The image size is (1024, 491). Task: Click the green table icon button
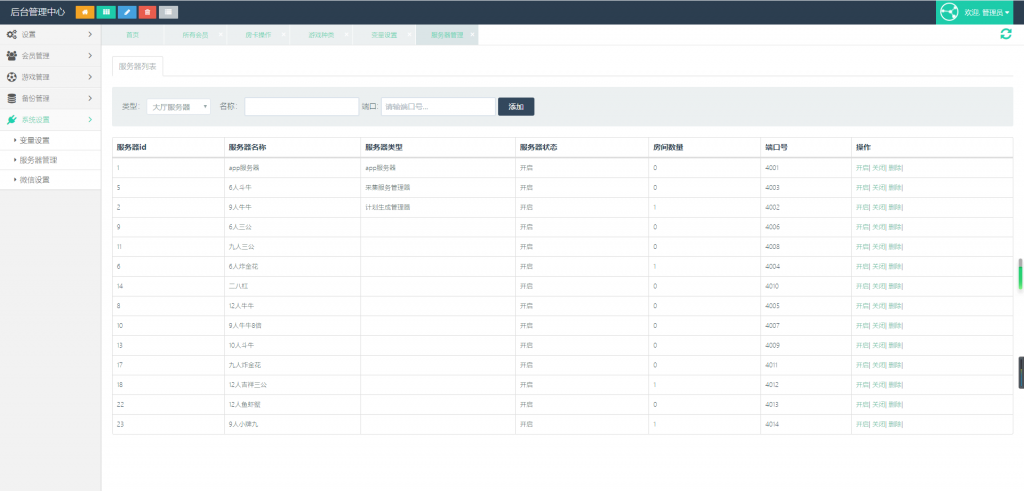[x=106, y=12]
